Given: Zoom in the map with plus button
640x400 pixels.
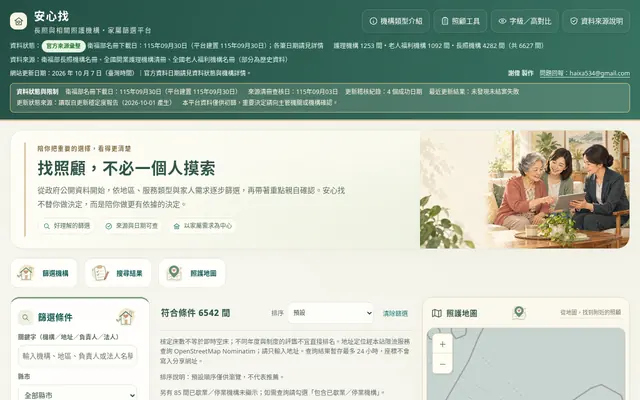Looking at the screenshot, I should point(442,344).
